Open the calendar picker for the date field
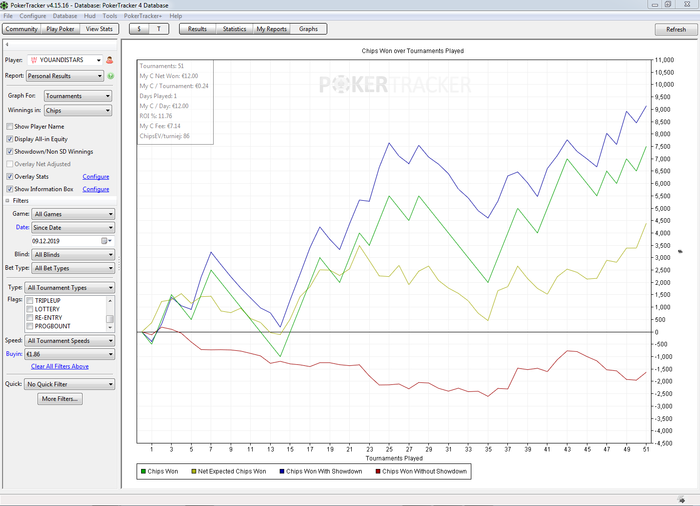Image resolution: width=700 pixels, height=506 pixels. 104,241
